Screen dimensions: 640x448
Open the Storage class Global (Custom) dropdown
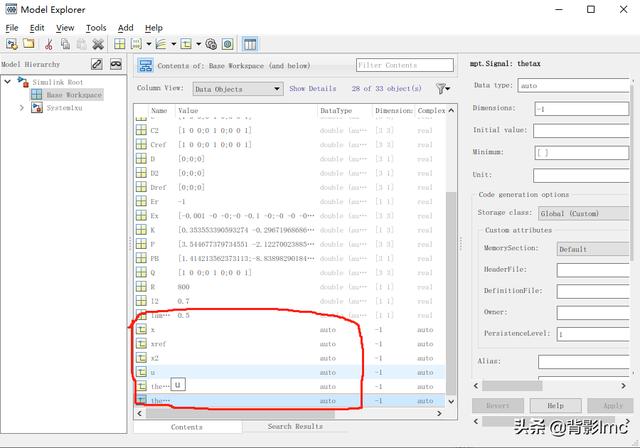tap(584, 213)
